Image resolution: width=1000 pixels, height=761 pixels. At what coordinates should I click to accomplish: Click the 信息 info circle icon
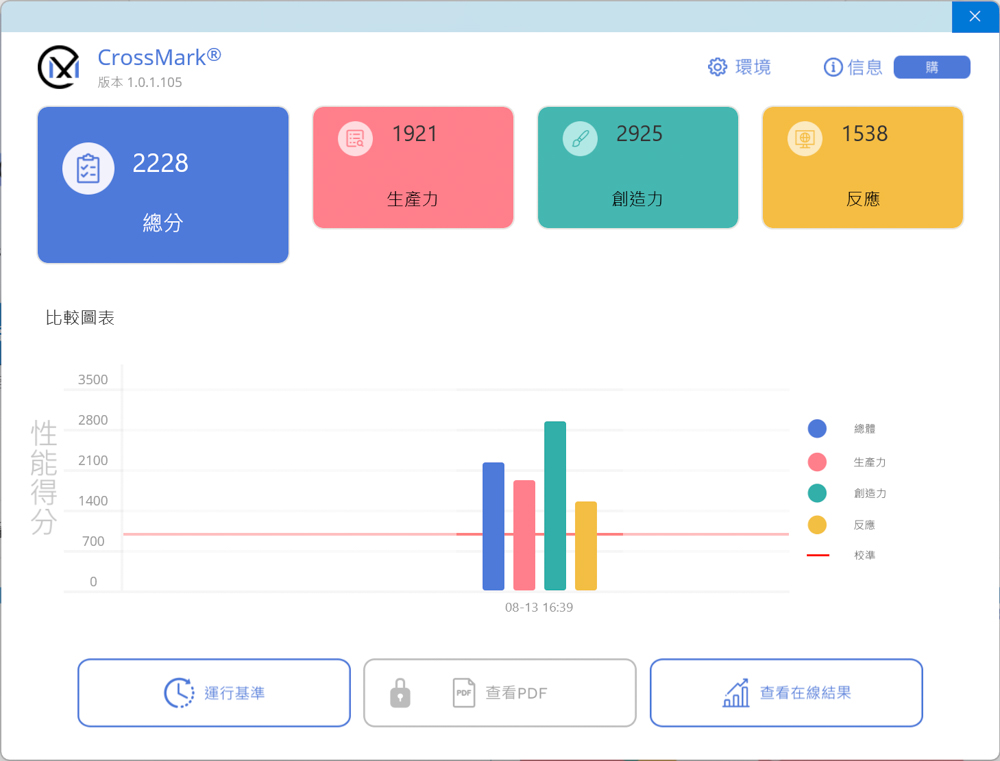(832, 67)
